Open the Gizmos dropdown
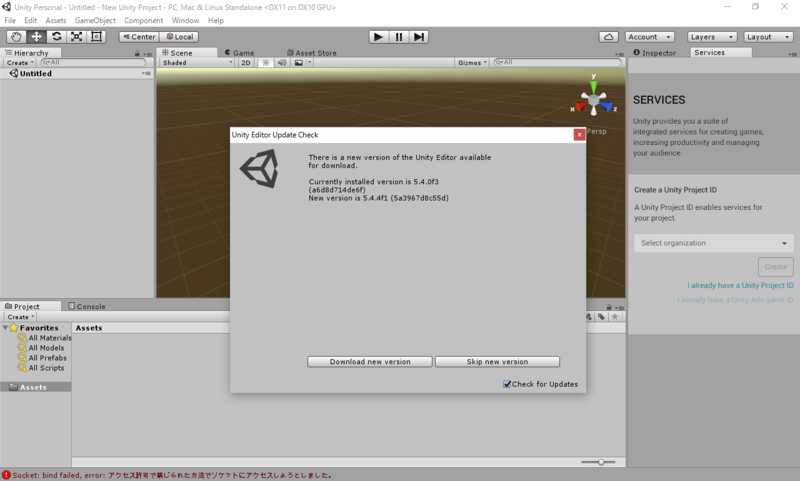Image resolution: width=800 pixels, height=481 pixels. point(471,62)
